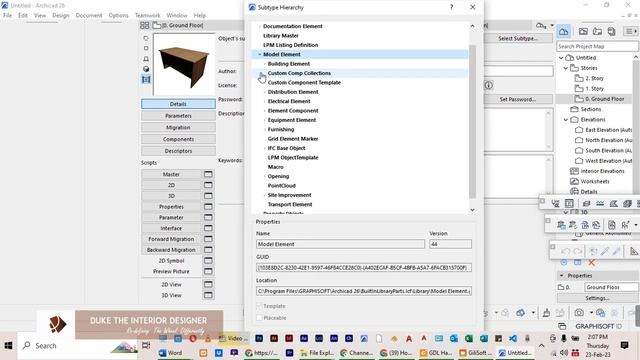
Task: Click the Details button
Action: [x=178, y=104]
